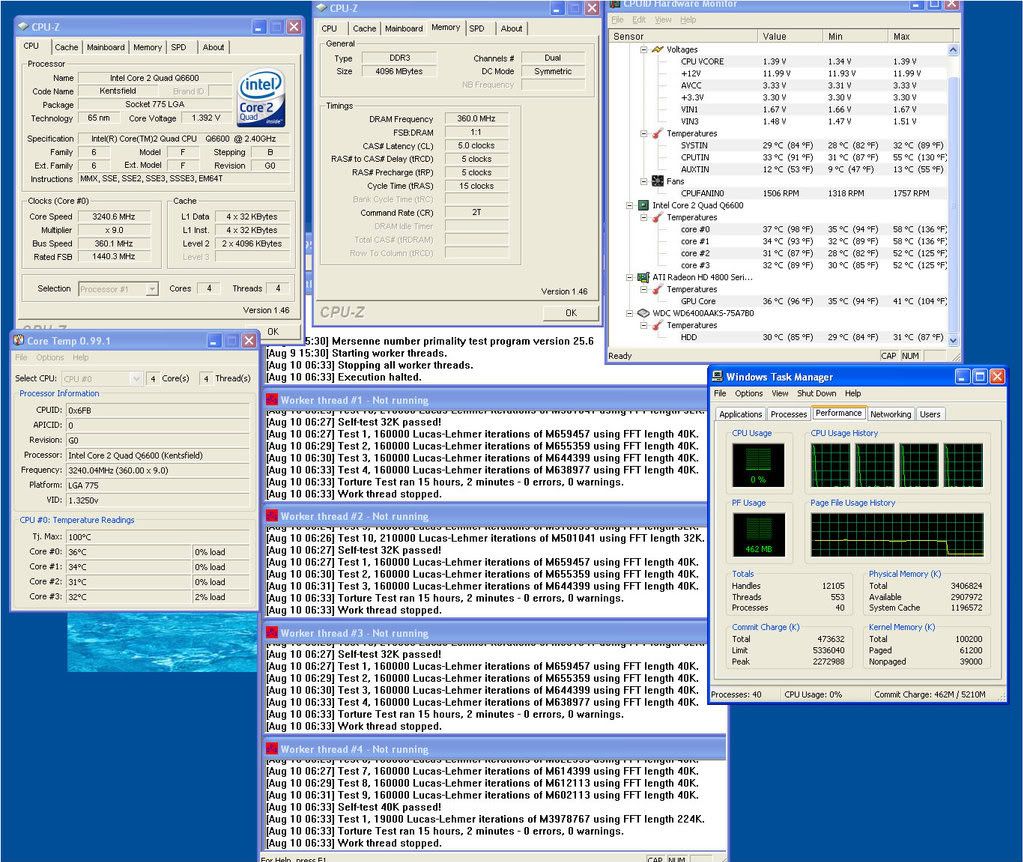The height and width of the screenshot is (862, 1023).
Task: Collapse the Fans node in Hardware Monitor
Action: click(644, 181)
